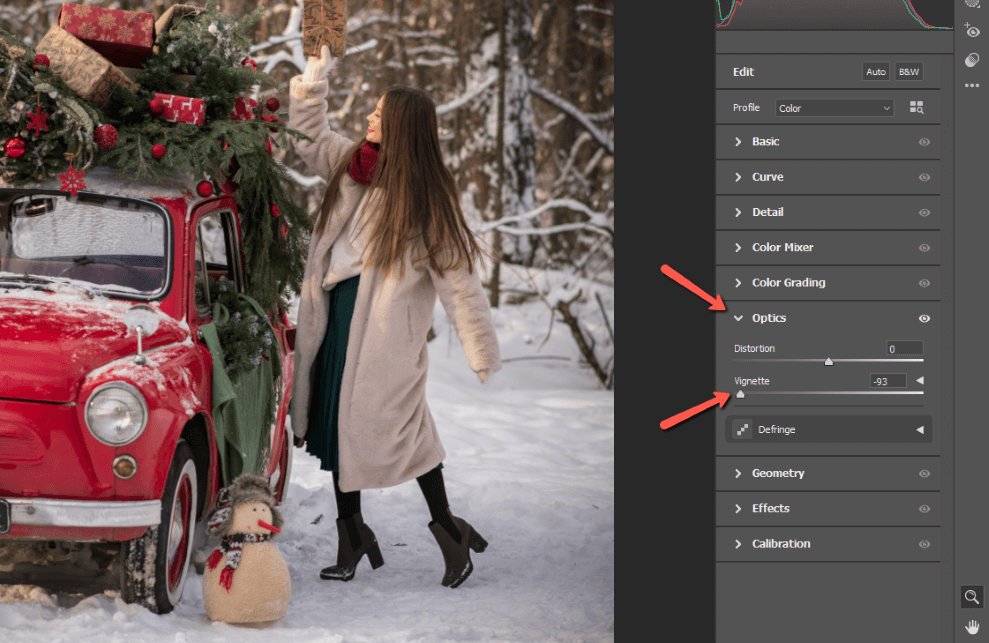Click the Defringe label
Viewport: 989px width, 643px height.
click(x=776, y=430)
